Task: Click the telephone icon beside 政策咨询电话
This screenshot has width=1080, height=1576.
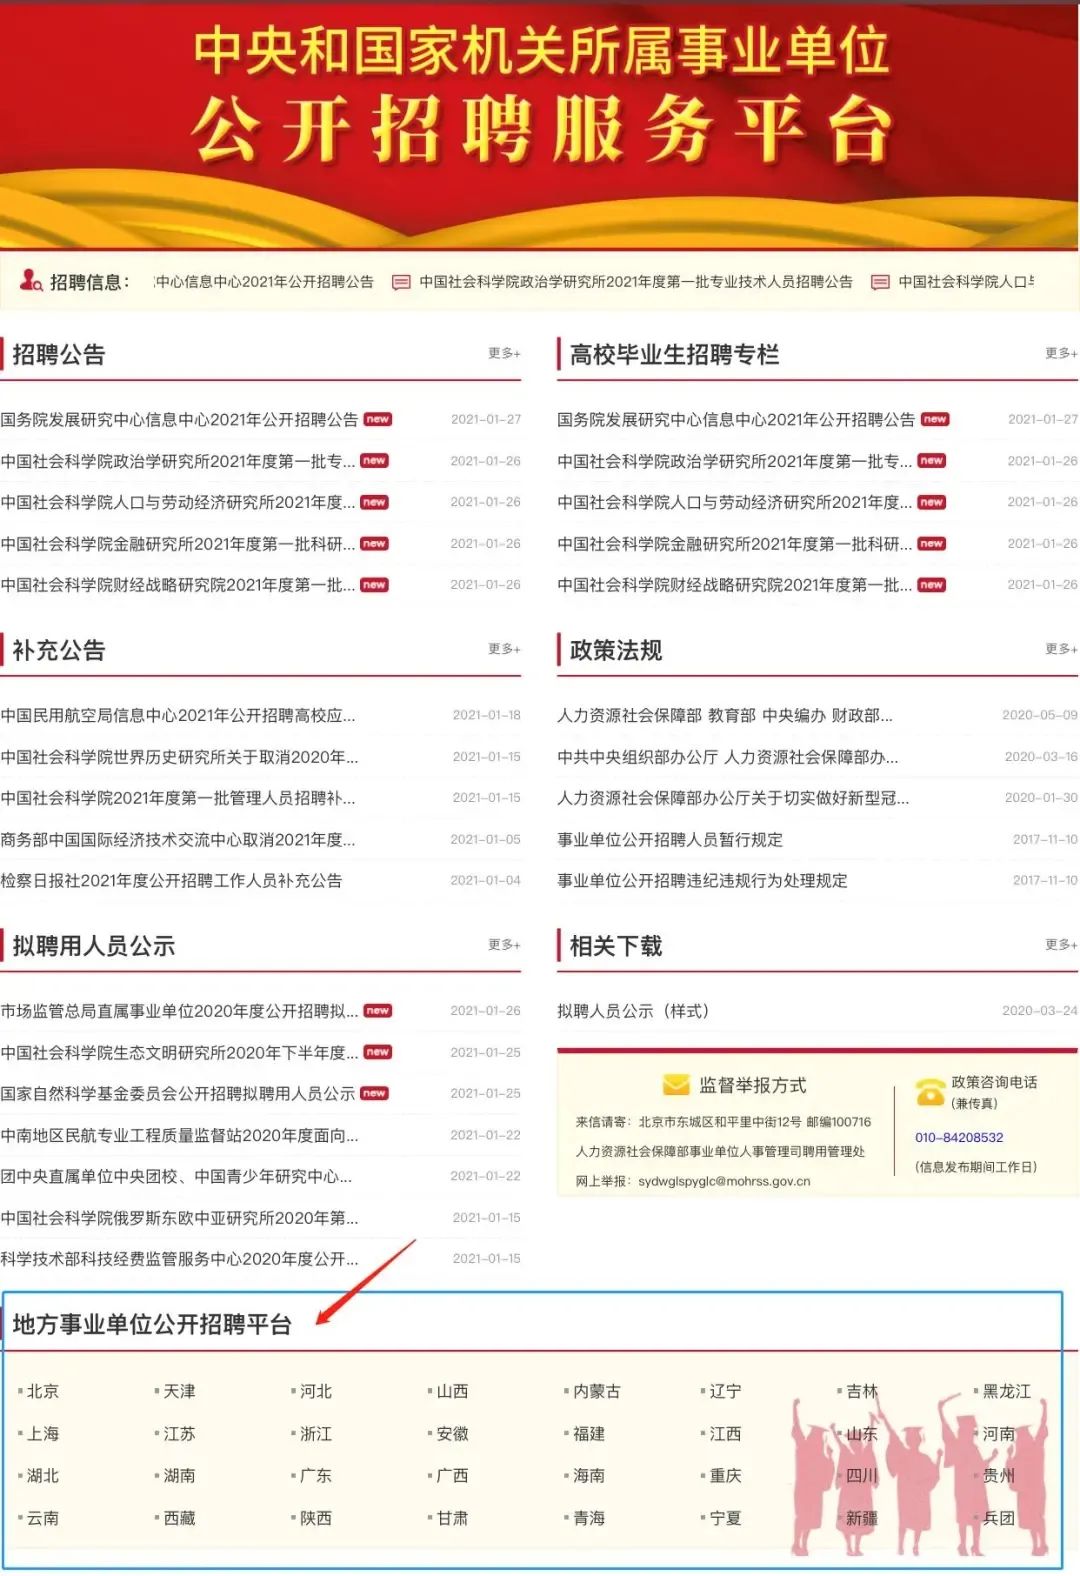Action: pos(929,1092)
